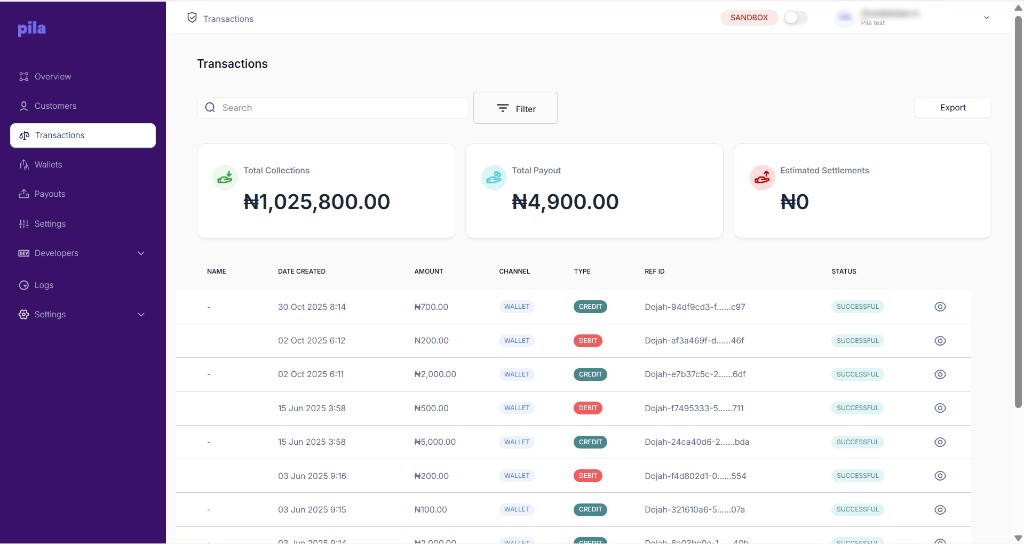1024x544 pixels.
Task: Click ref ID ending in 711
Action: click(694, 408)
